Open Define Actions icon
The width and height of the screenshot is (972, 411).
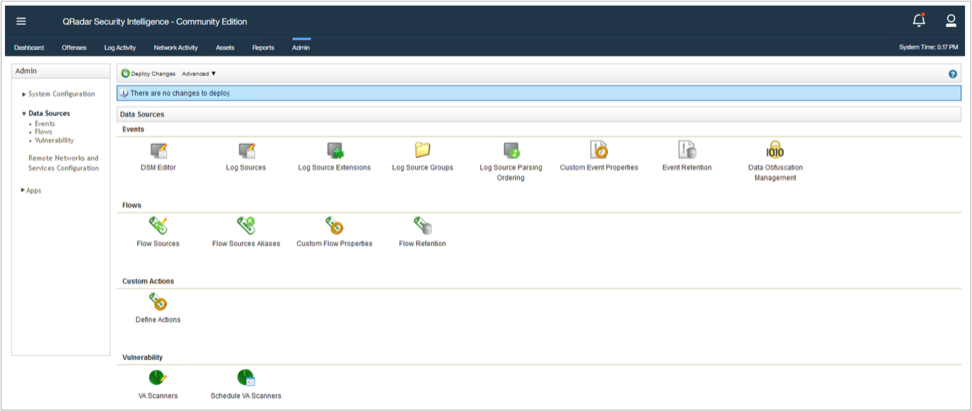tap(157, 302)
